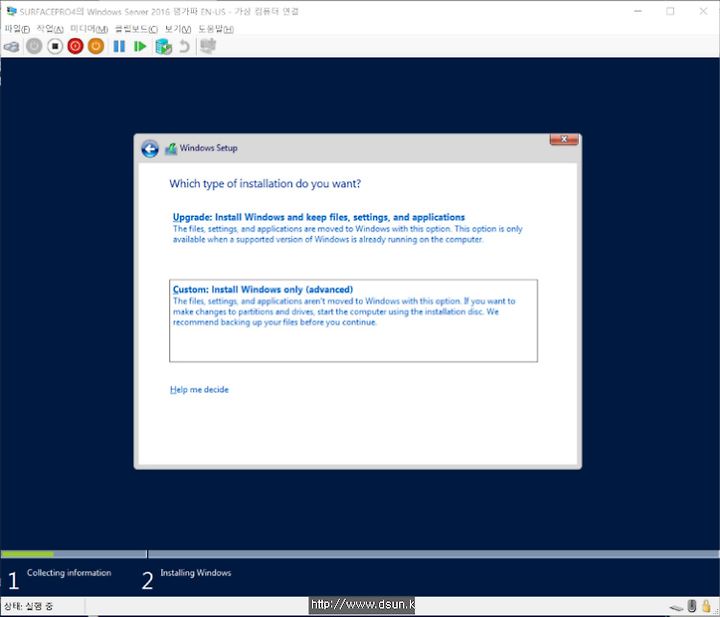
Task: Revert the VM with the undo arrow icon
Action: [185, 46]
